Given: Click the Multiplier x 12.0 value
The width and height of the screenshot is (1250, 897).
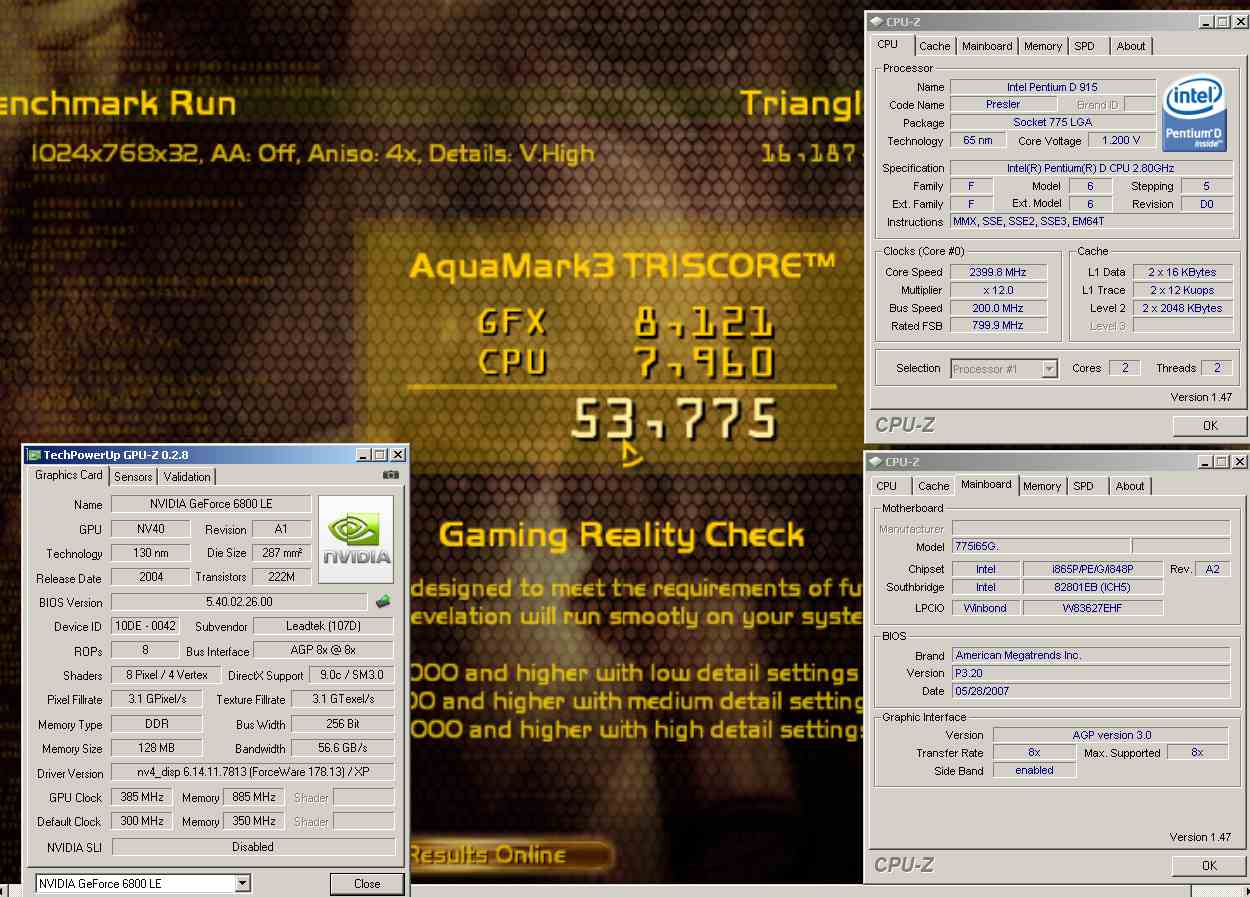Looking at the screenshot, I should (998, 290).
